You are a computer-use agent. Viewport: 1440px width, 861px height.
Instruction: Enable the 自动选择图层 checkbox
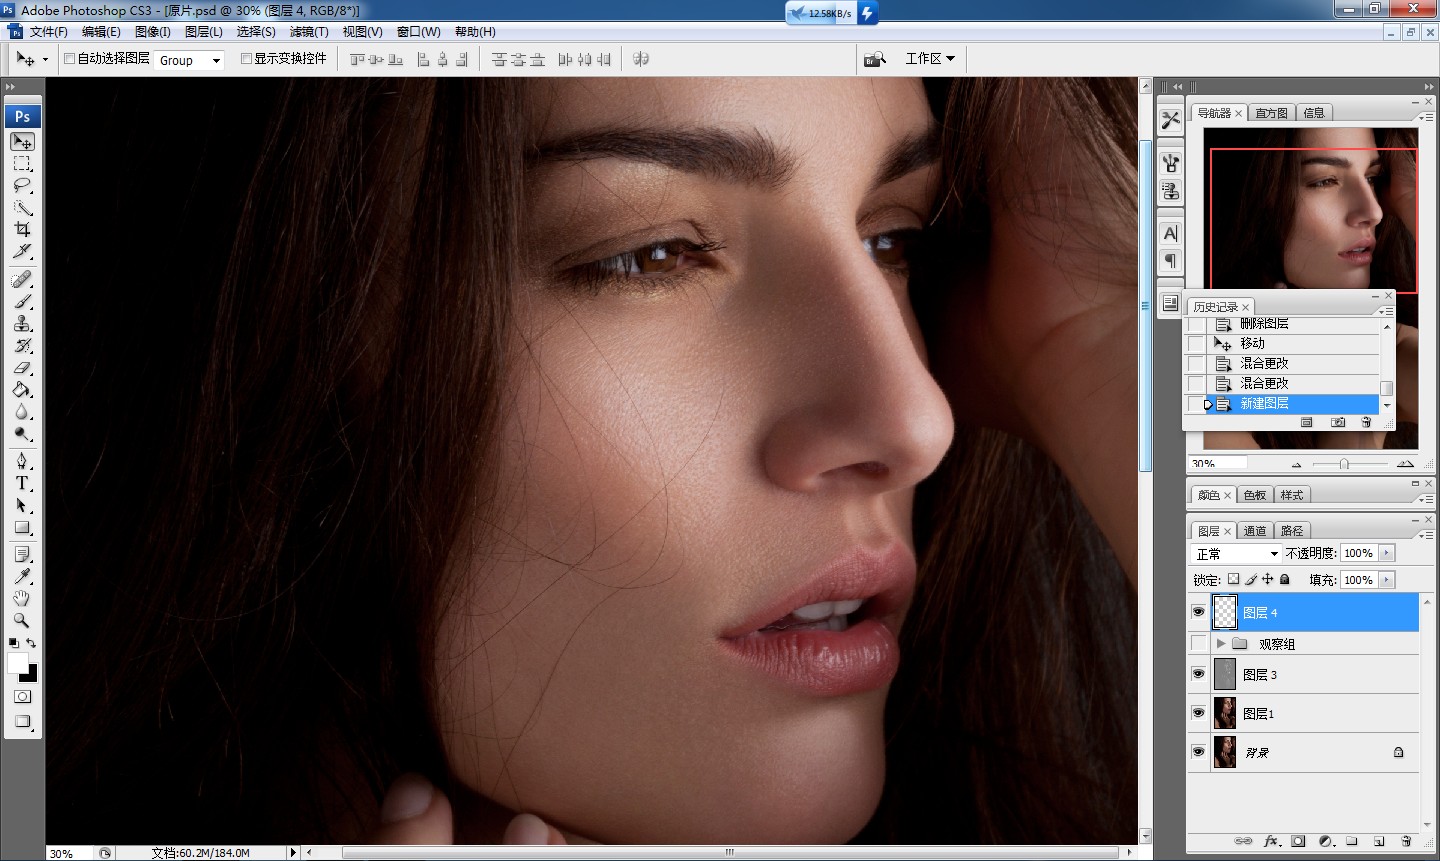(69, 59)
